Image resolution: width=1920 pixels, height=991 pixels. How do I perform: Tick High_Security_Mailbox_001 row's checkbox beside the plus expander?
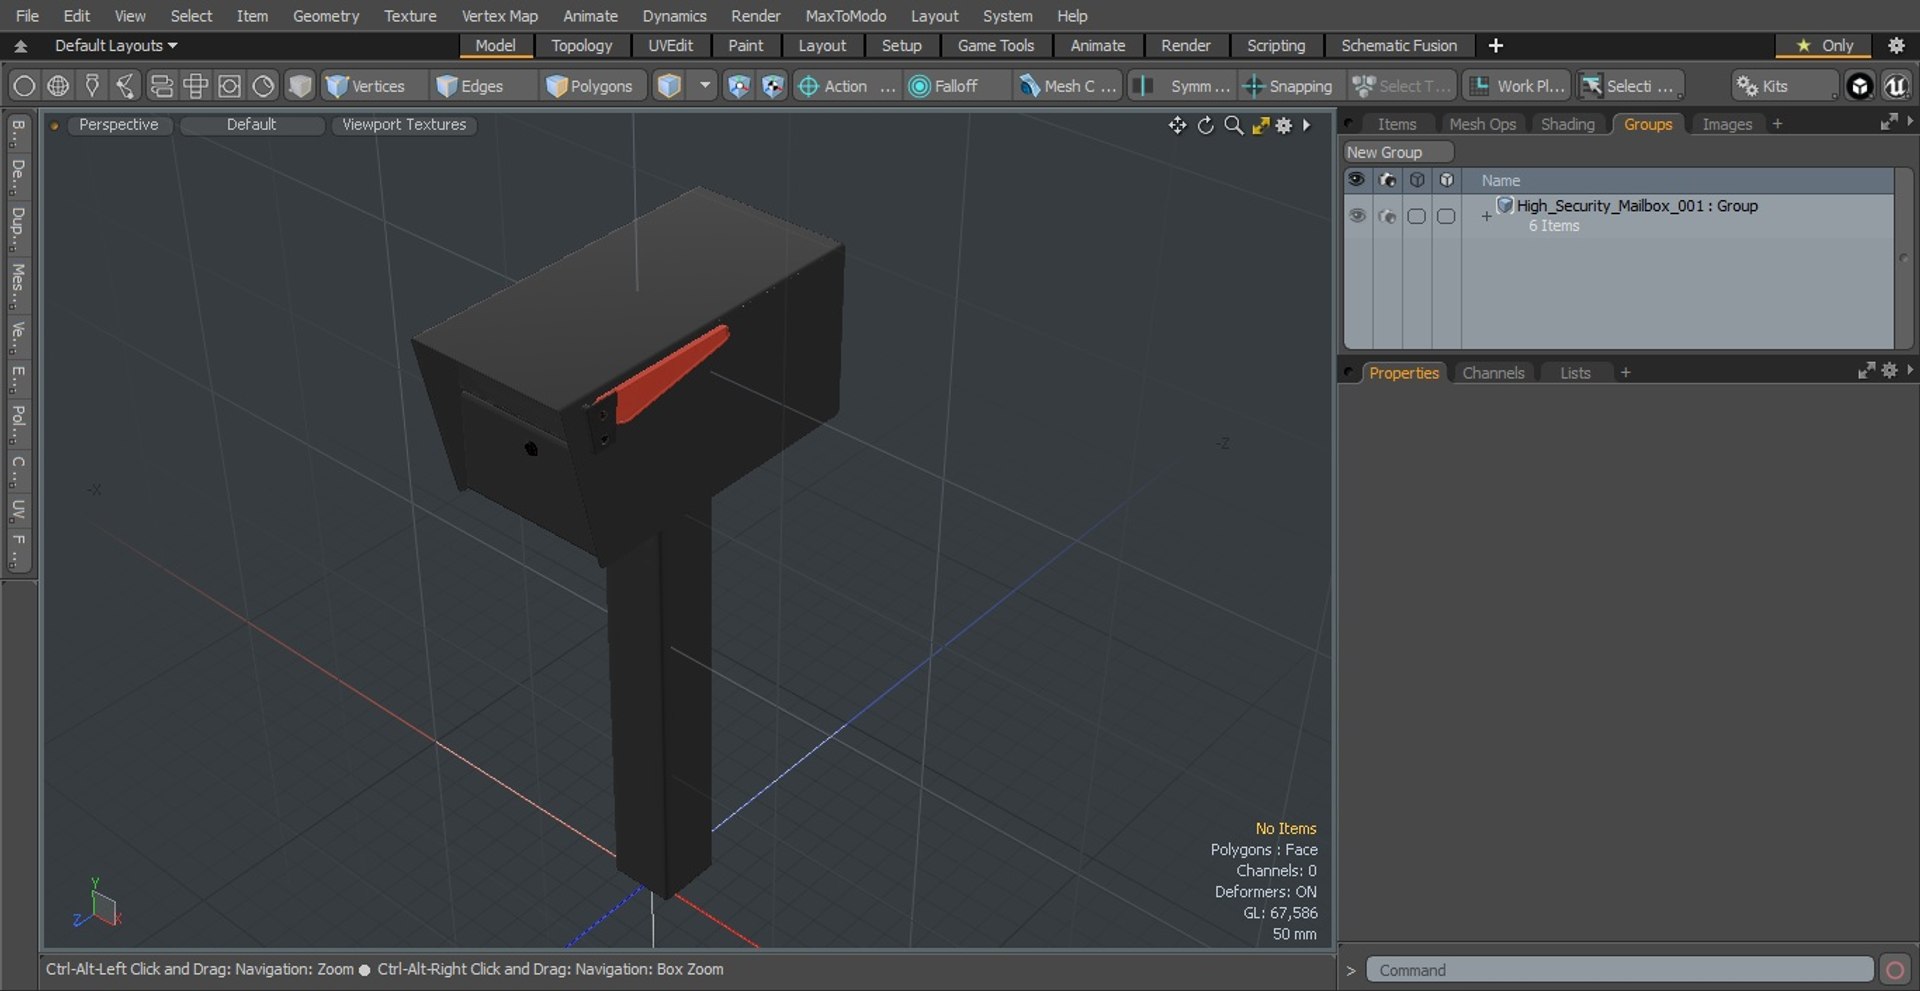click(1446, 216)
